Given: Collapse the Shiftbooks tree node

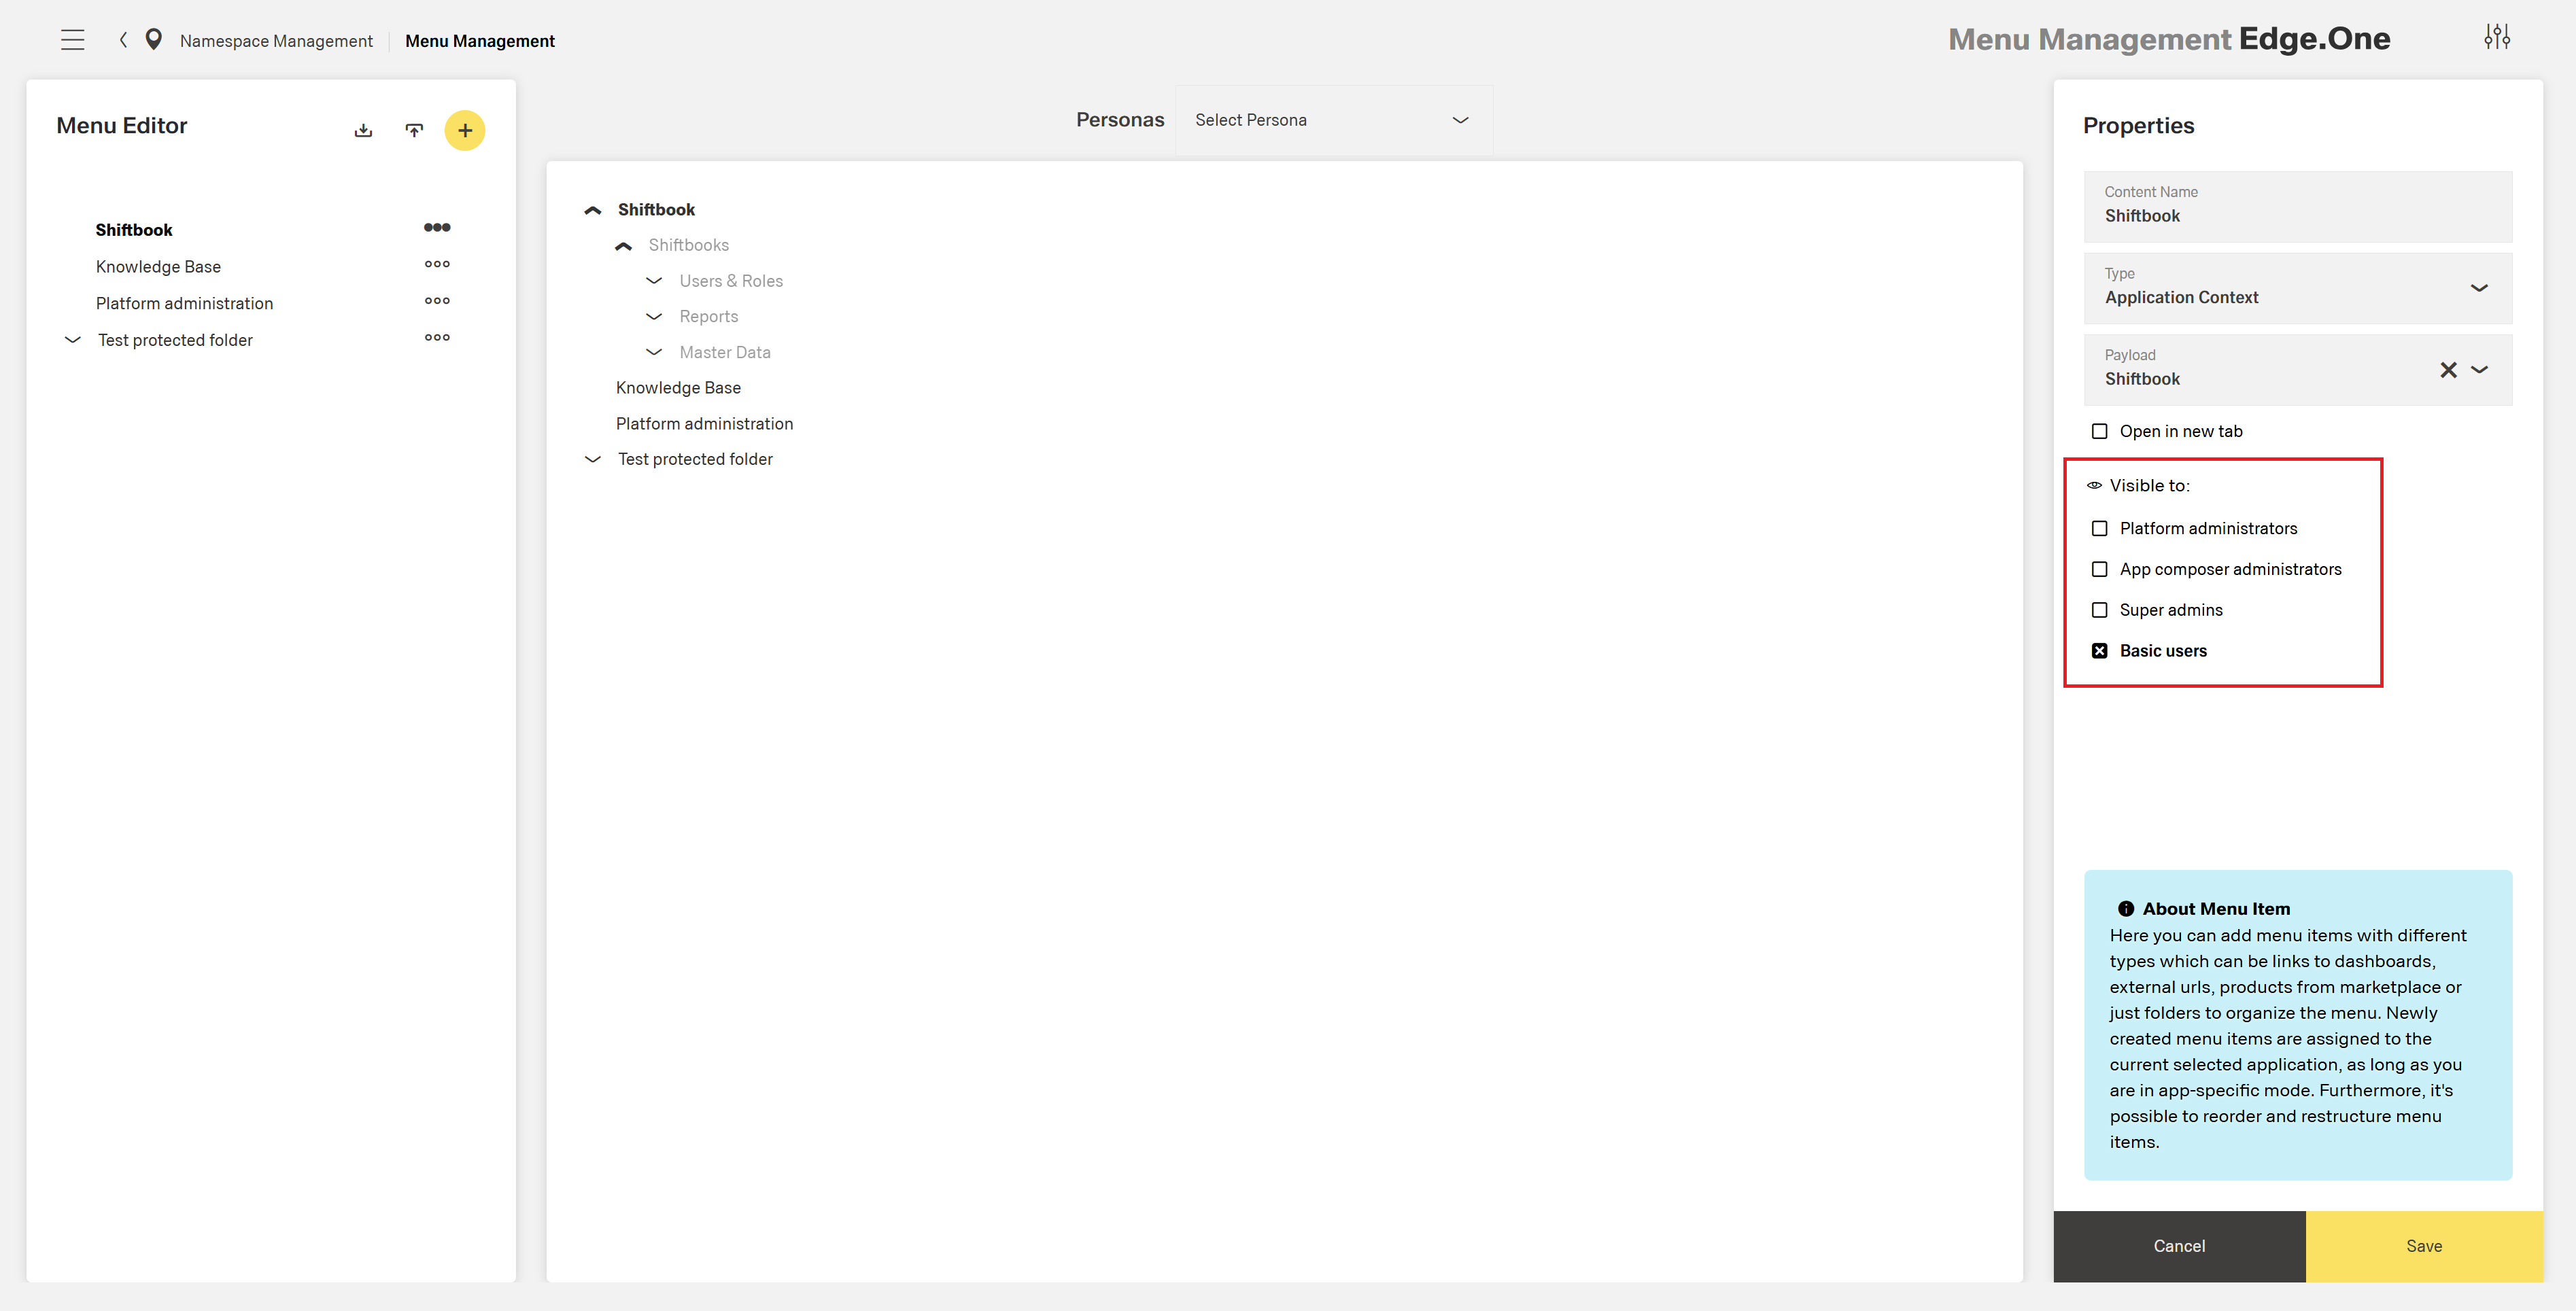Looking at the screenshot, I should click(x=624, y=245).
